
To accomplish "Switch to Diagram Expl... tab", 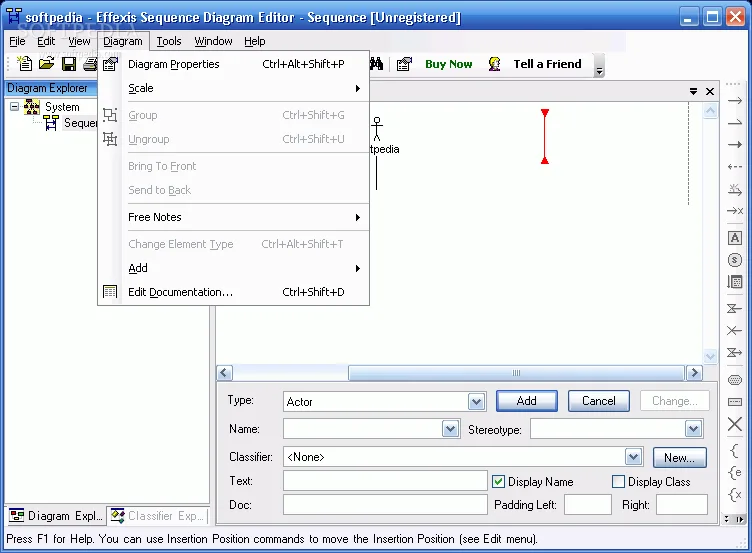I will pos(56,516).
